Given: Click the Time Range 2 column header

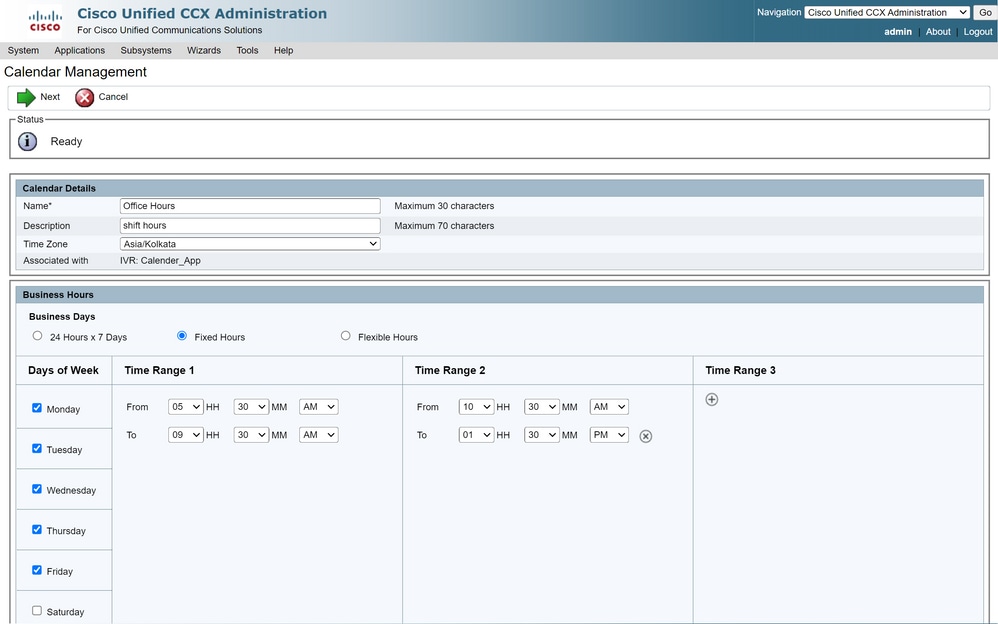Looking at the screenshot, I should pyautogui.click(x=450, y=371).
